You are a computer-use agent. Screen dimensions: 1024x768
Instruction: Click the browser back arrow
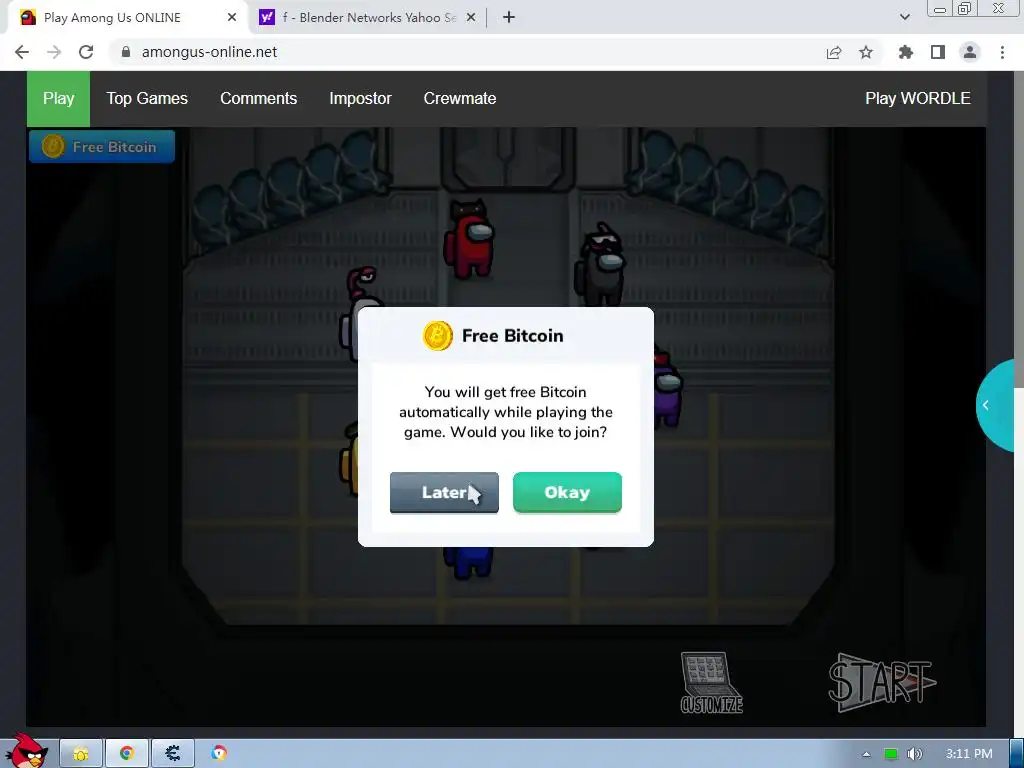pos(22,52)
